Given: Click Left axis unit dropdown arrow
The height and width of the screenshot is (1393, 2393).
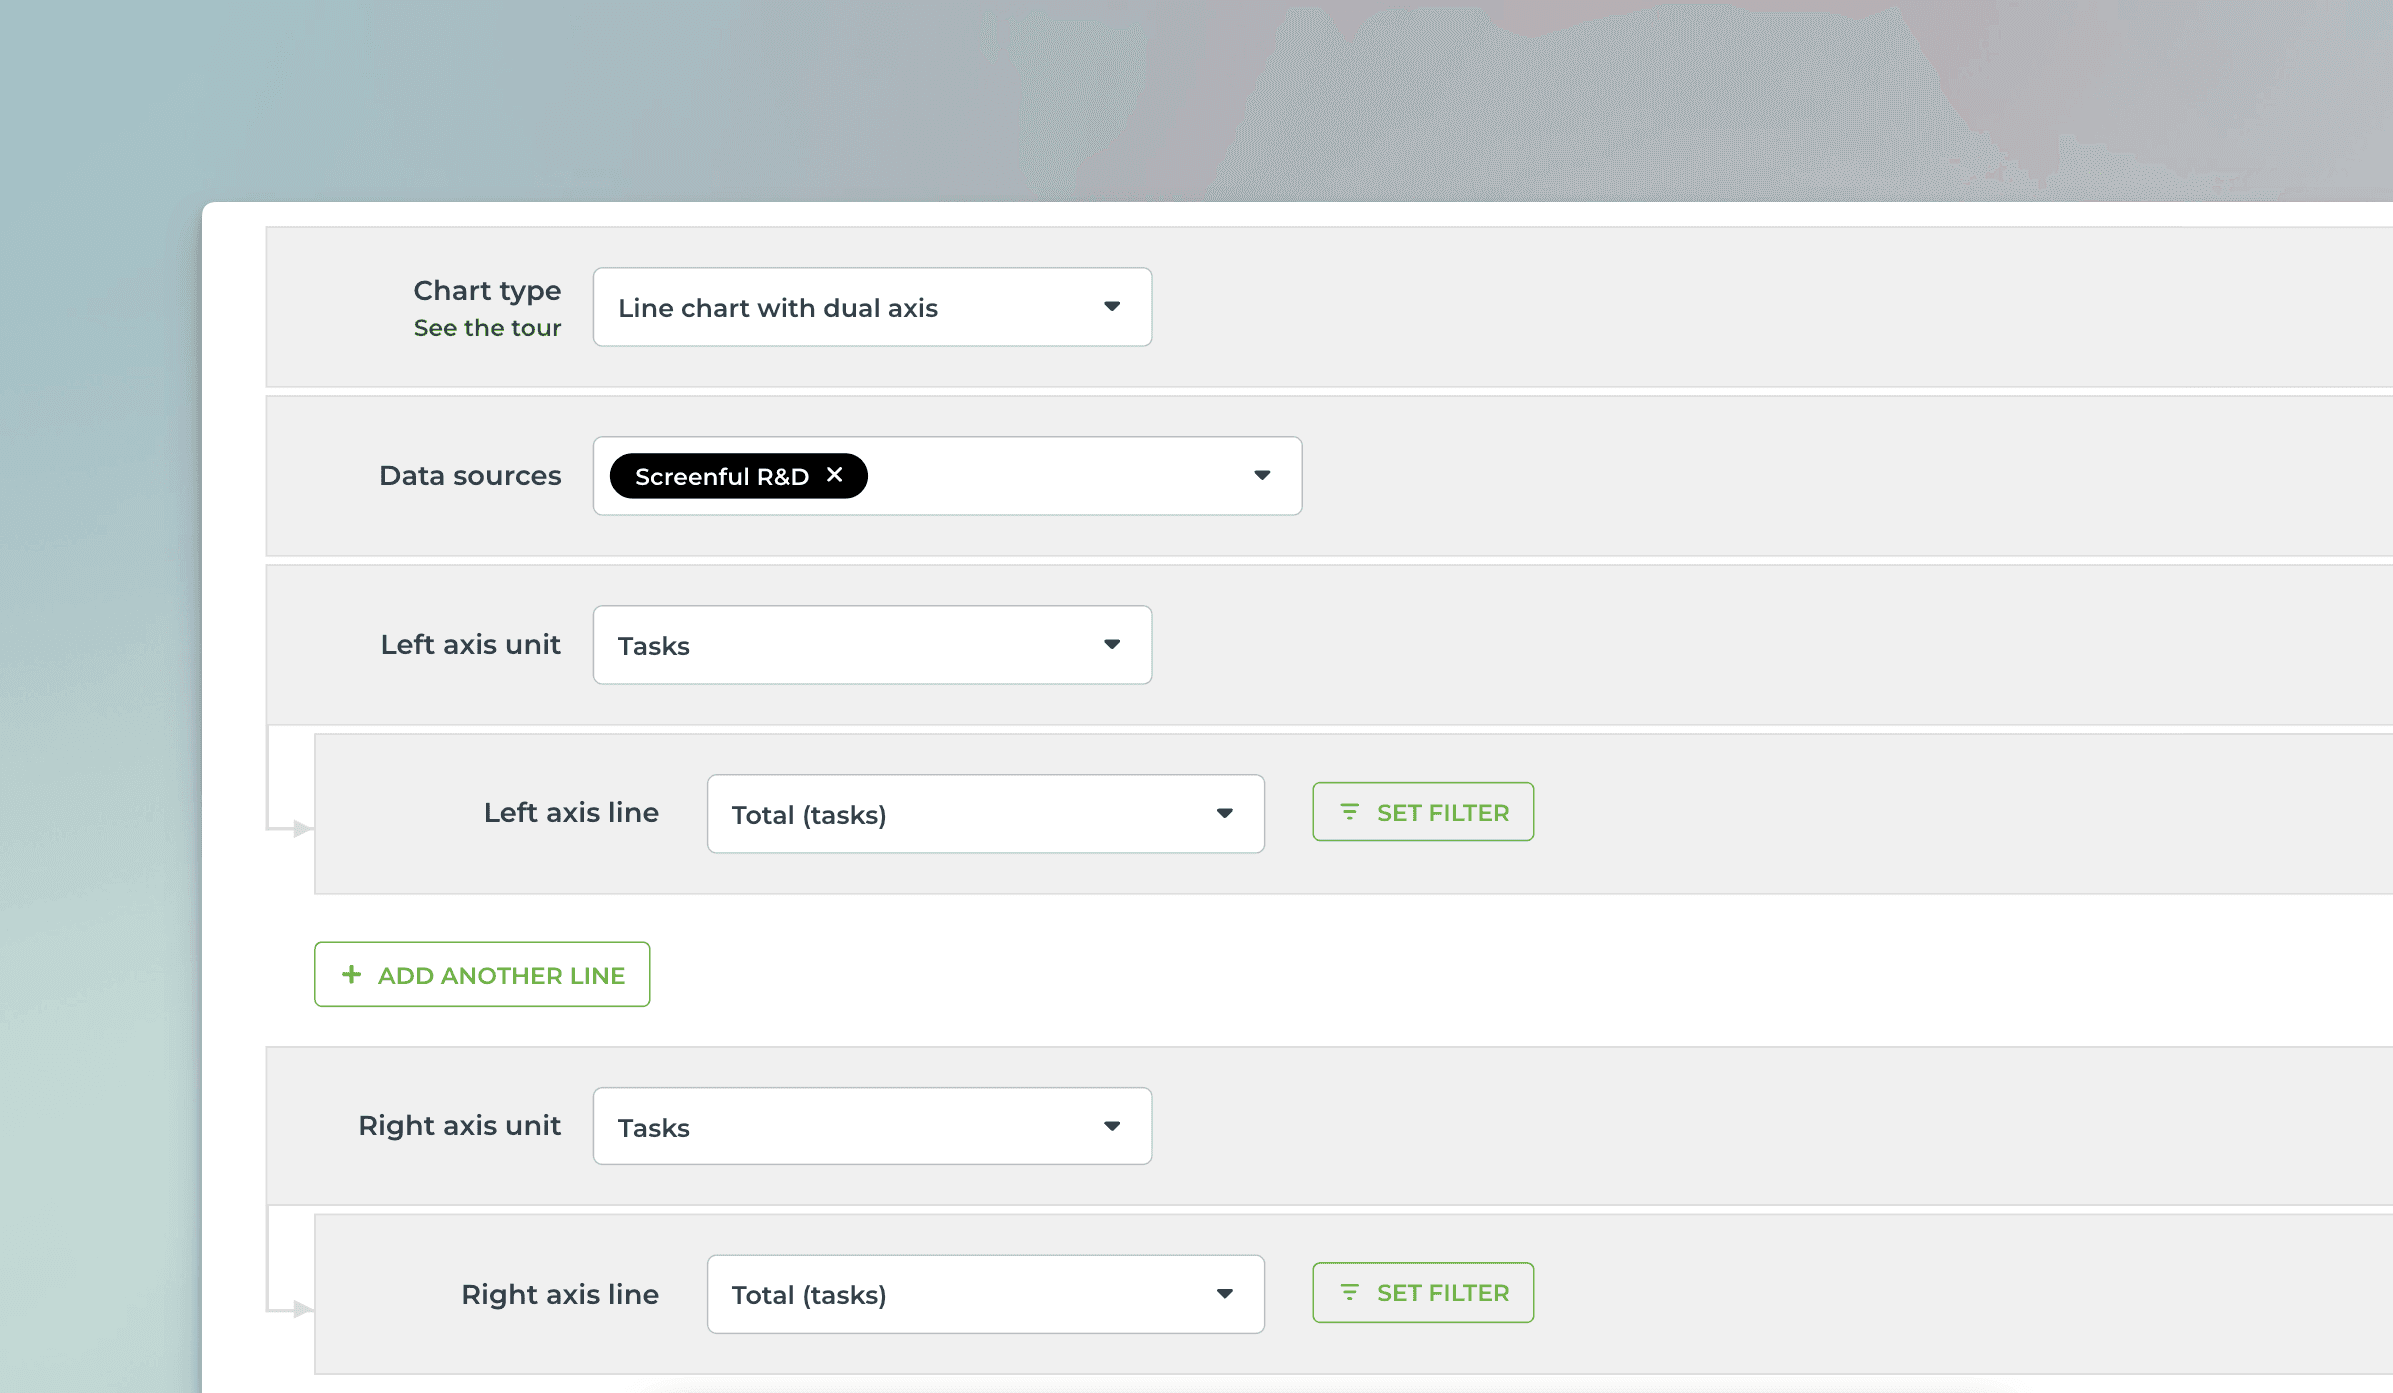Looking at the screenshot, I should point(1111,645).
